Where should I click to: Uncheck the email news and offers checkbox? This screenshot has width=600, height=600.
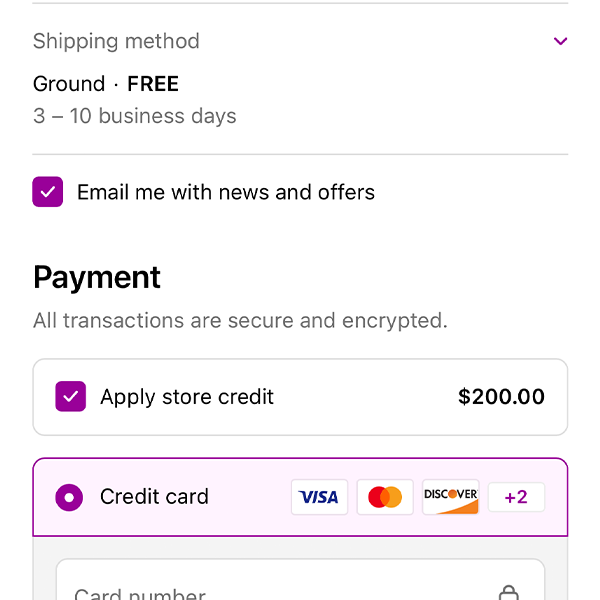click(x=48, y=192)
